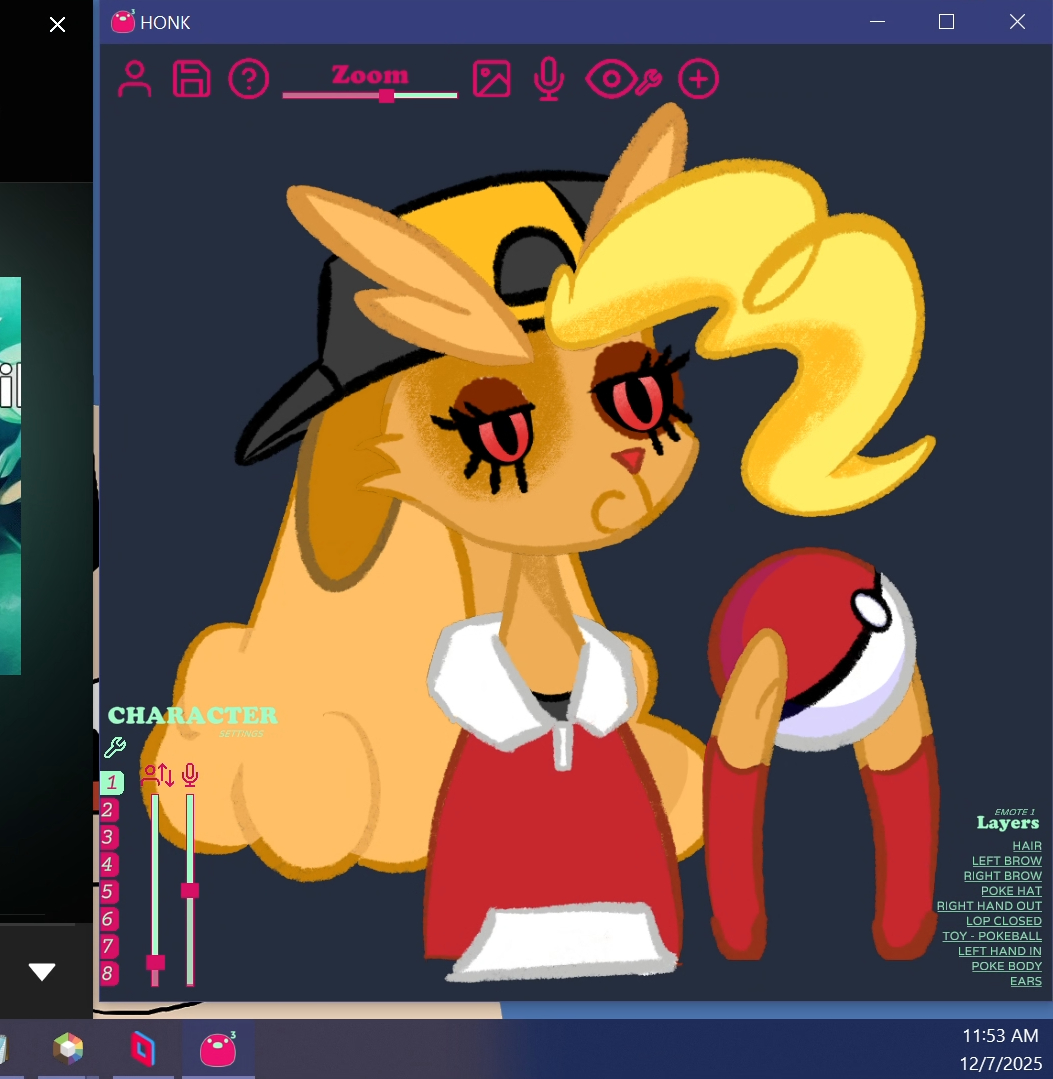
Task: Toggle the mic icon above the slider
Action: point(190,775)
